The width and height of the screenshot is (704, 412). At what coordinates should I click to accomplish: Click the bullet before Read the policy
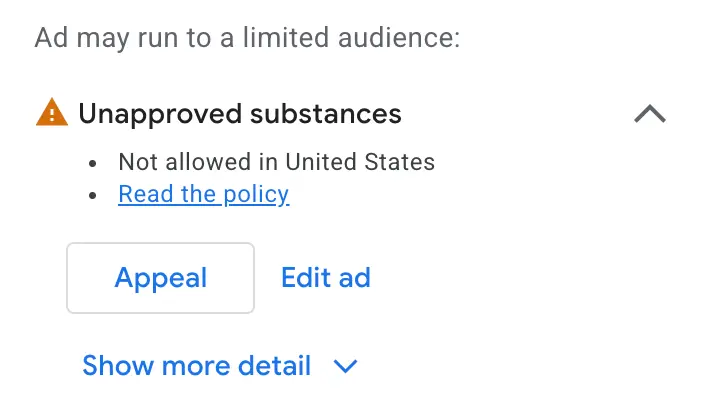[x=92, y=195]
